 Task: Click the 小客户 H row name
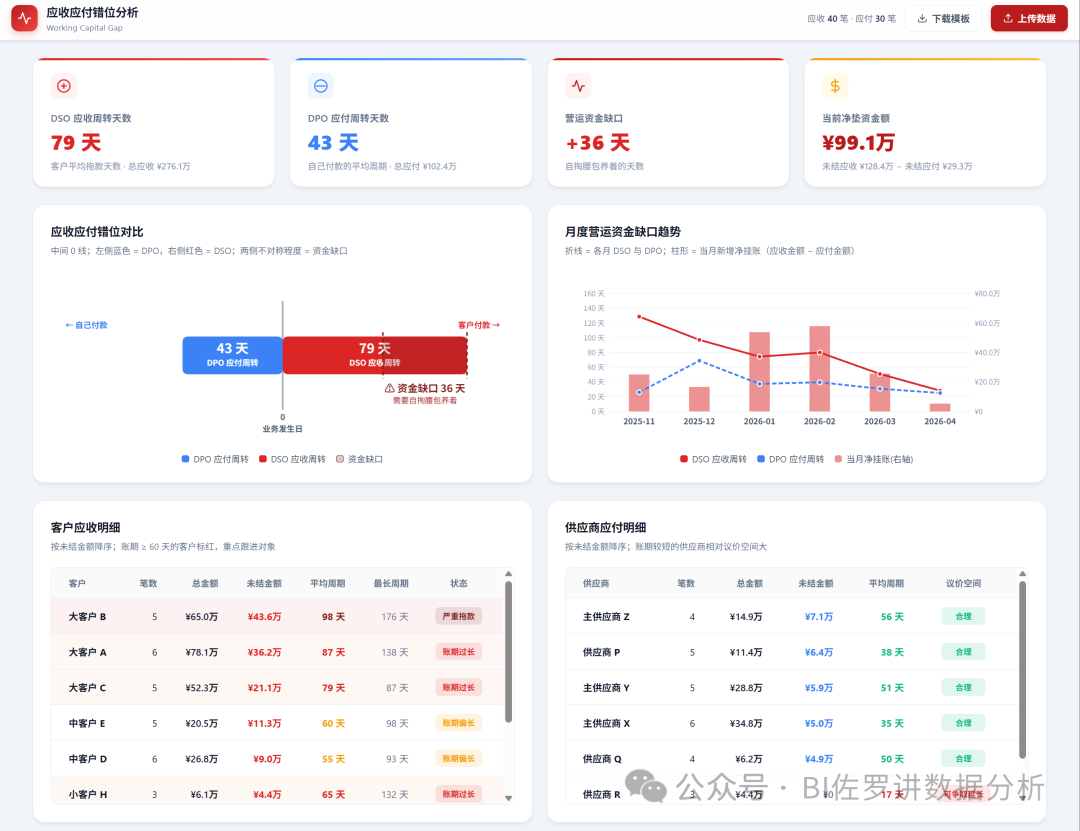pyautogui.click(x=87, y=794)
